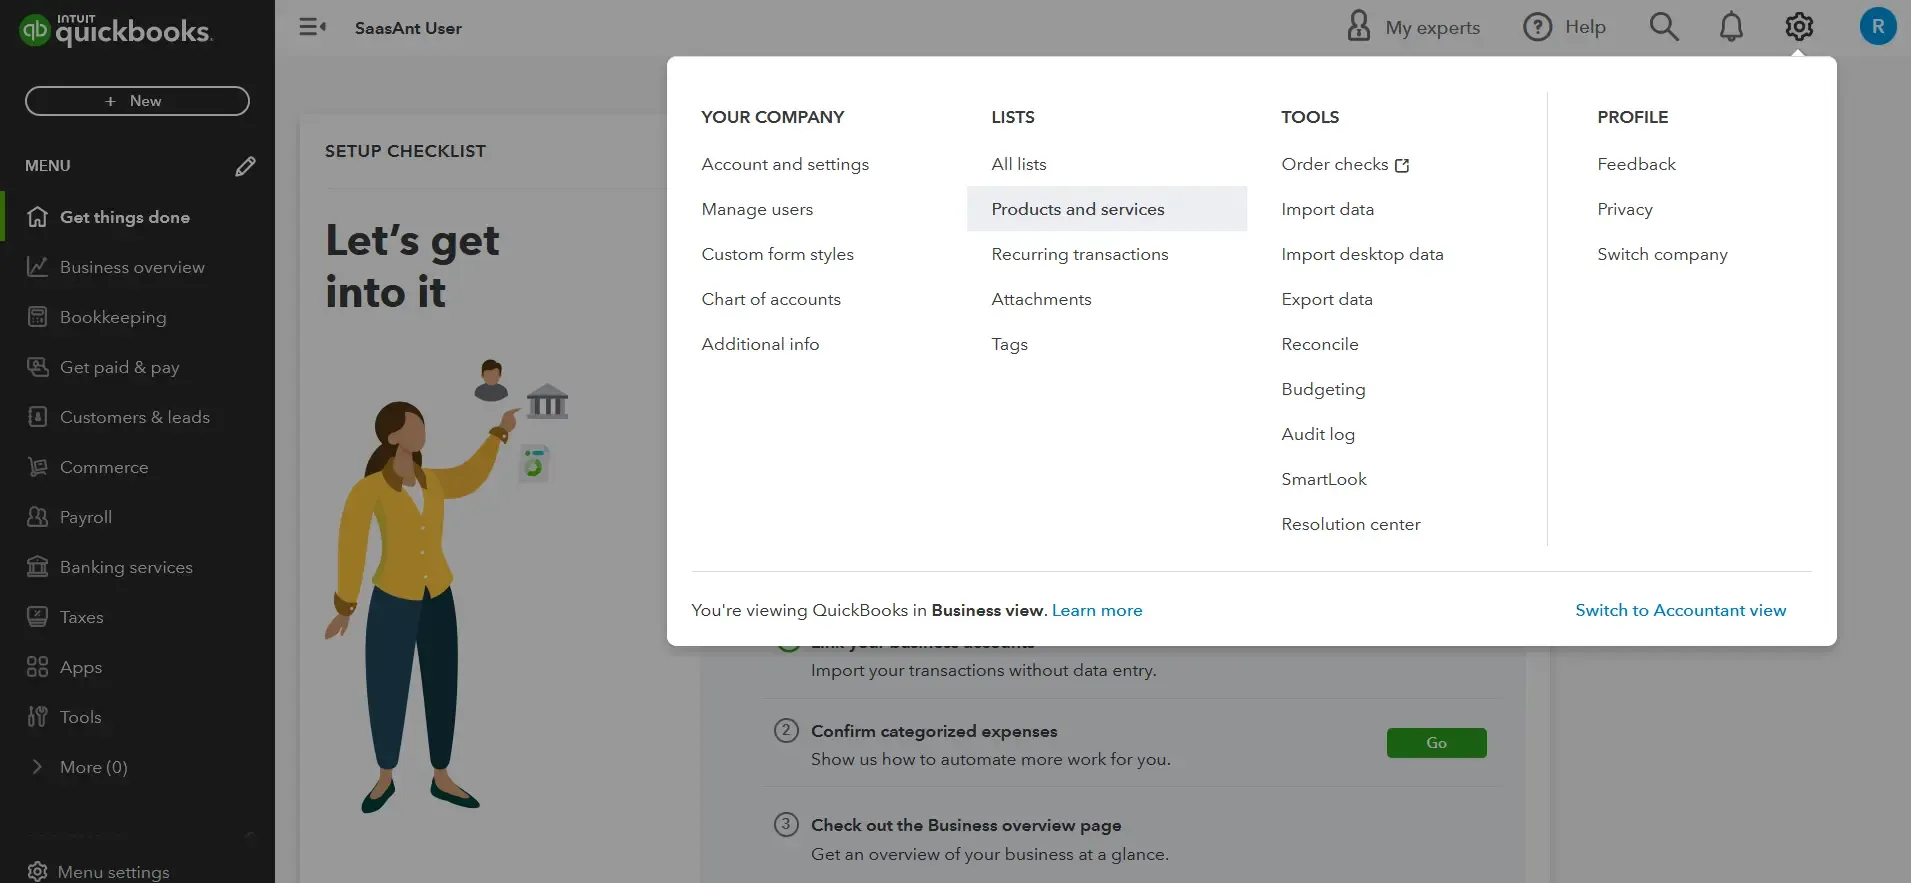Open Attachments list
Screen dimensions: 1911x883
(x=1041, y=299)
